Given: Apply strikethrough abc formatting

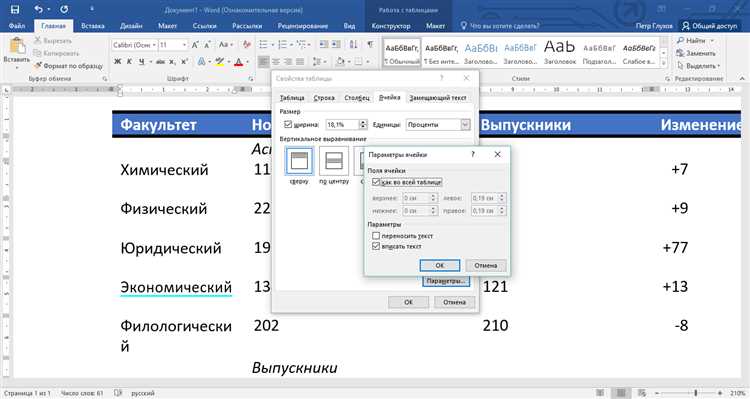Looking at the screenshot, I should [x=160, y=62].
